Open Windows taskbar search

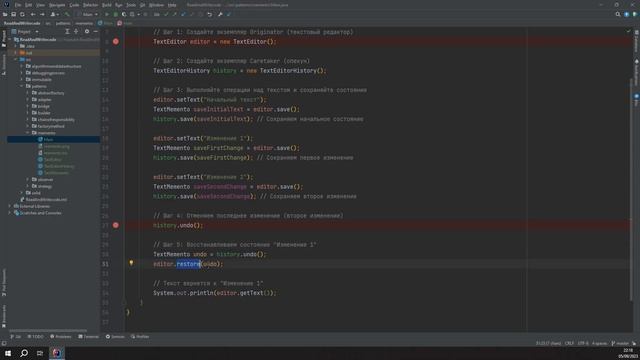pos(24,353)
